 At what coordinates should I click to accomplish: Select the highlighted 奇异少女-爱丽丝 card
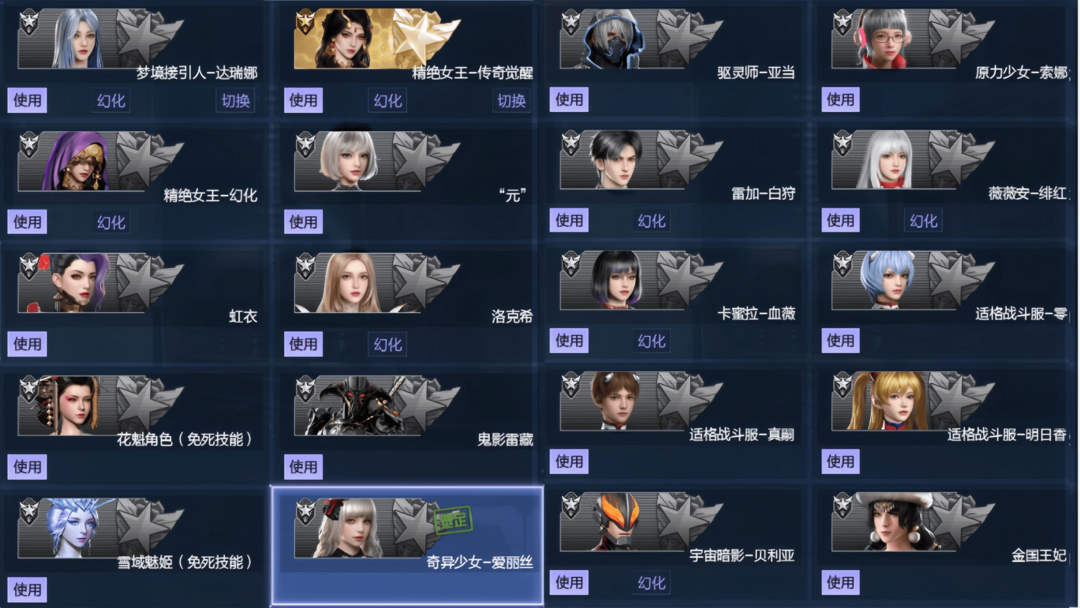coord(407,545)
